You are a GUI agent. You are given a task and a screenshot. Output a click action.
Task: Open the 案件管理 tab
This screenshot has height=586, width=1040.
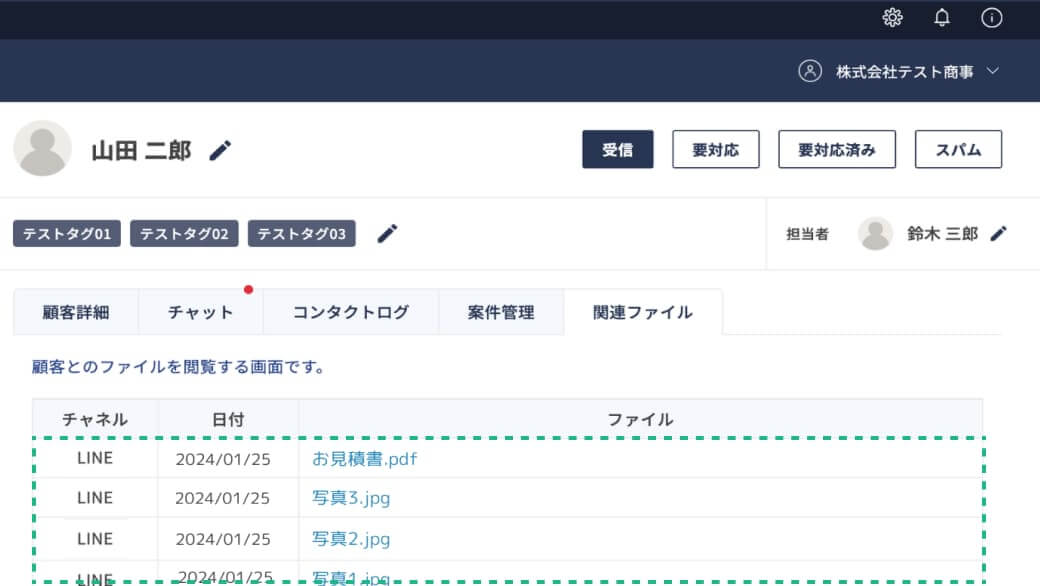pyautogui.click(x=501, y=312)
